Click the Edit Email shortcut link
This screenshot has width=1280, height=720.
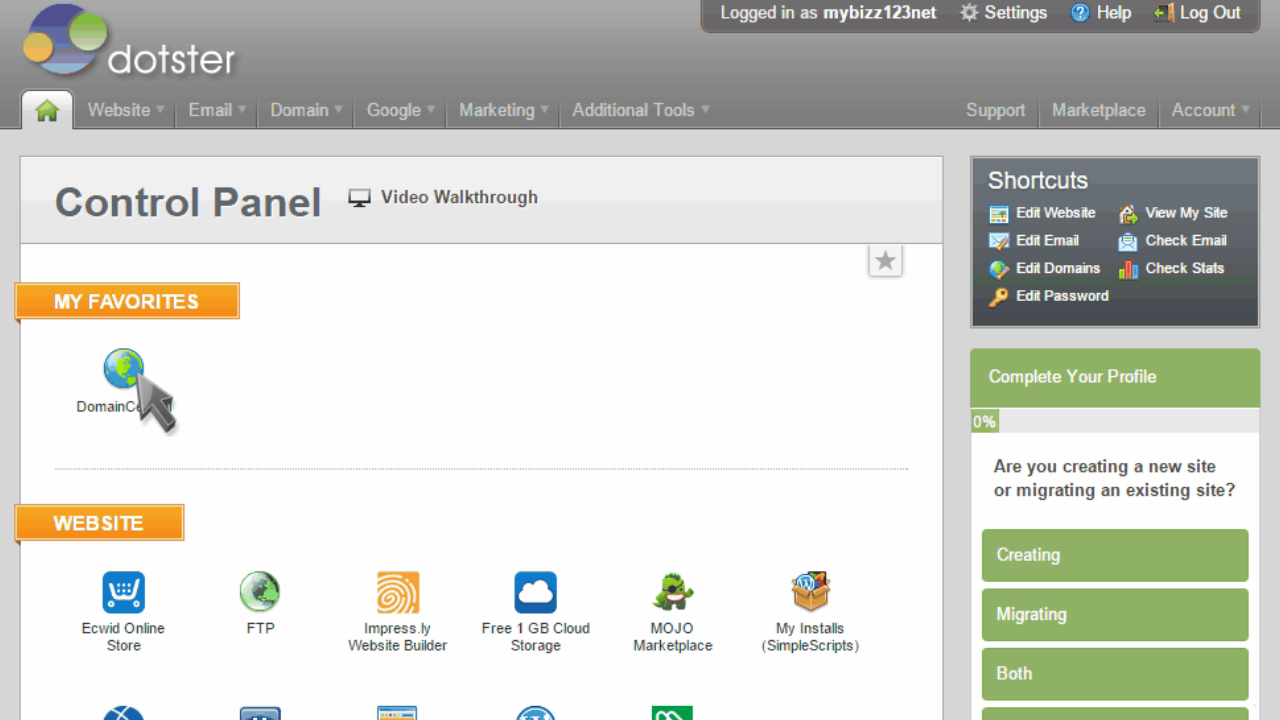coord(1047,240)
